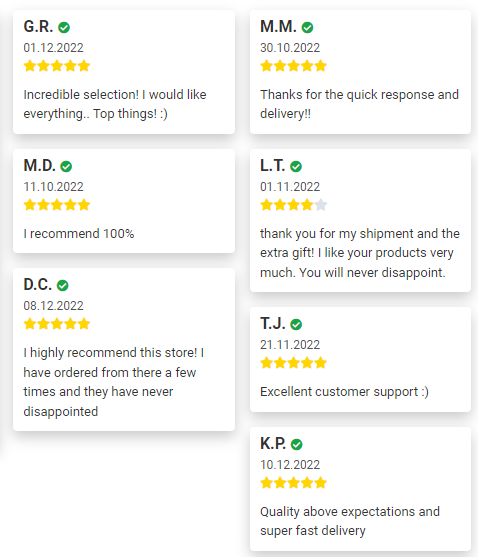
Task: Click the verified checkmark beside L.T.
Action: [x=296, y=166]
